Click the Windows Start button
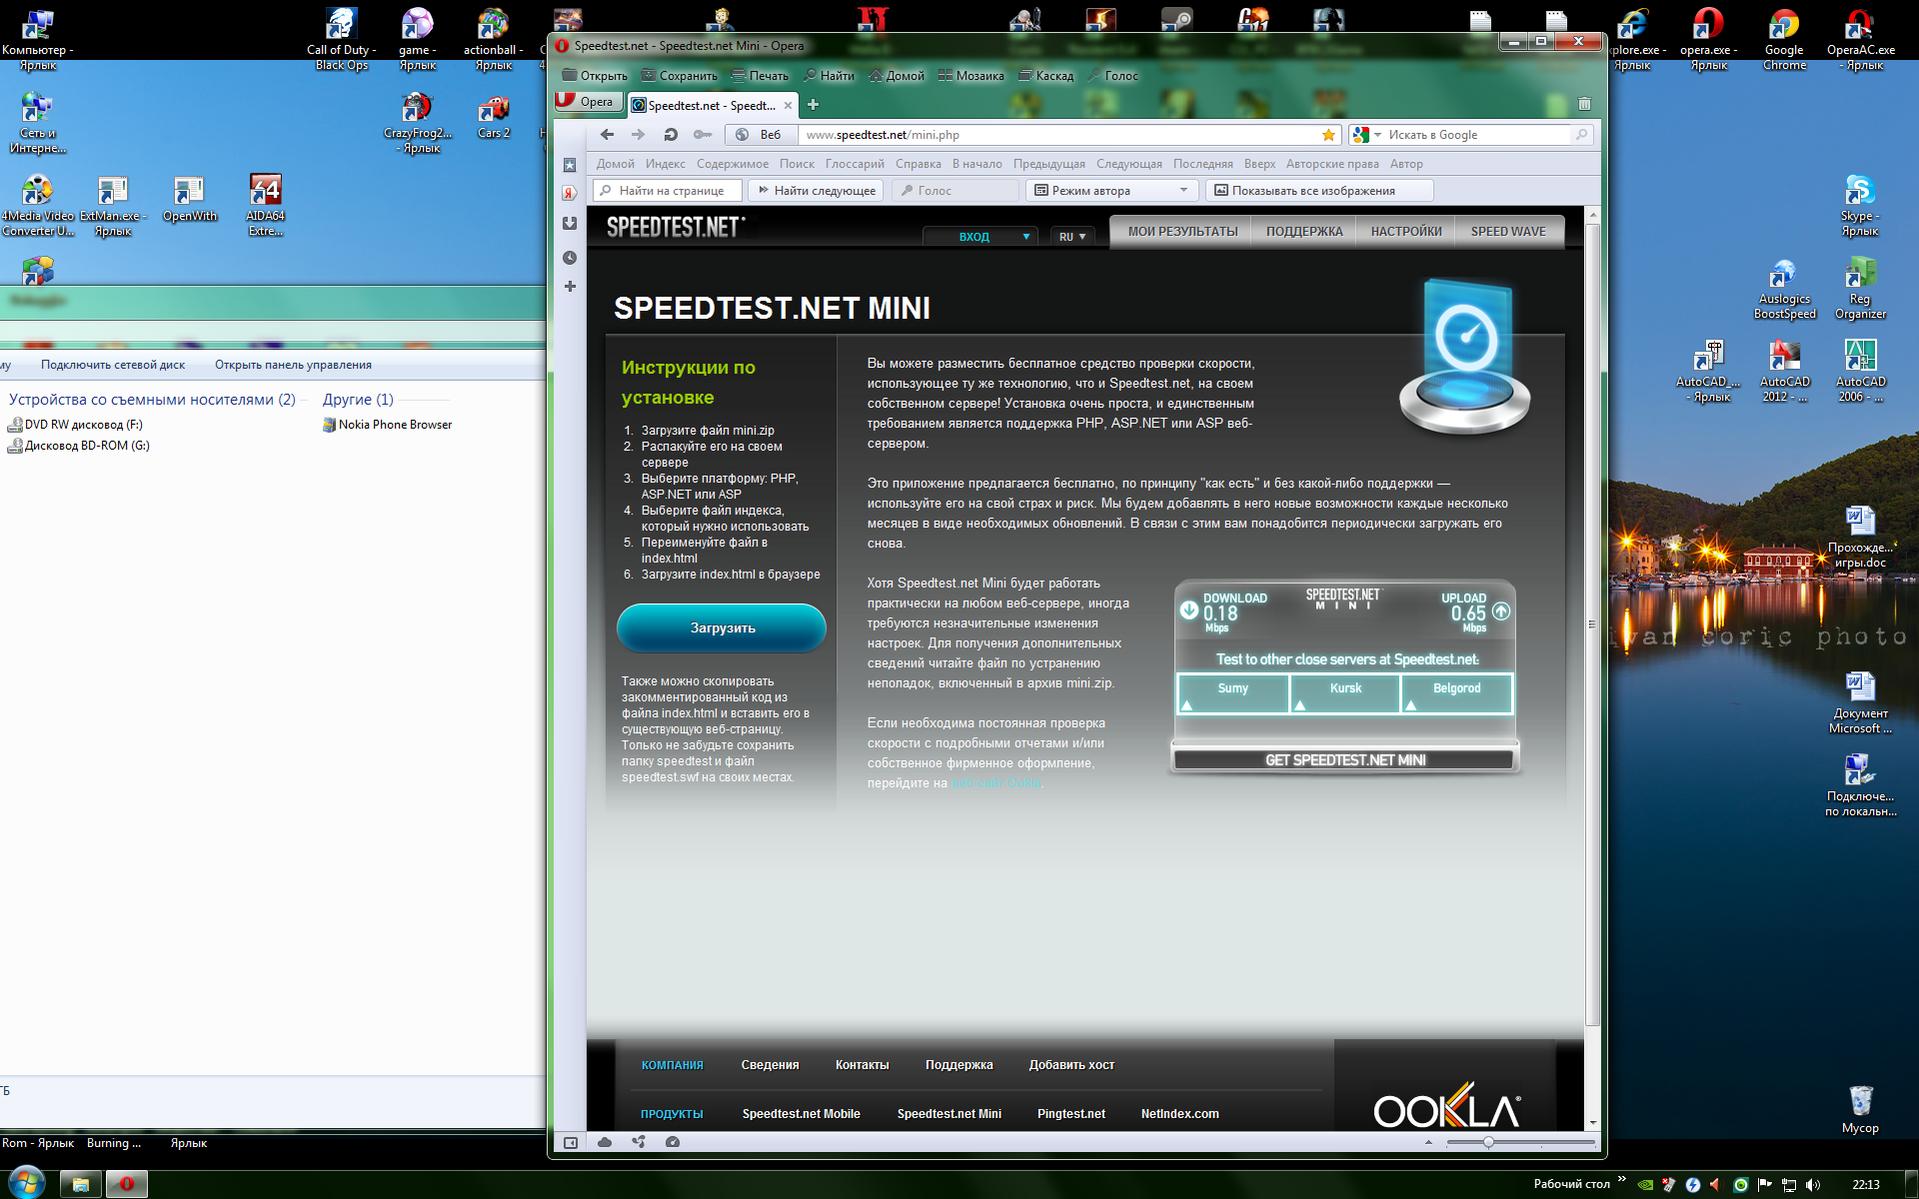 (x=26, y=1183)
